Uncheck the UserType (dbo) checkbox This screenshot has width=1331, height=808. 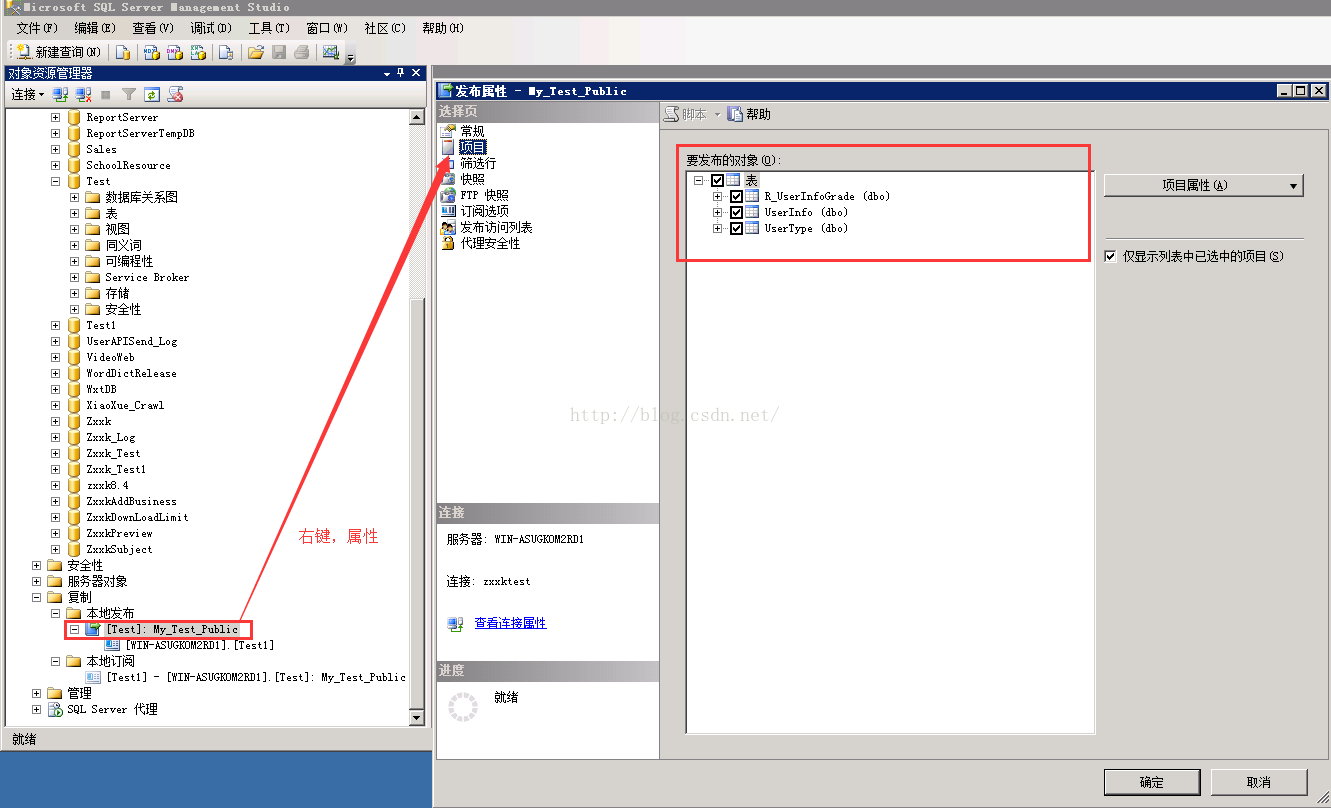(737, 229)
